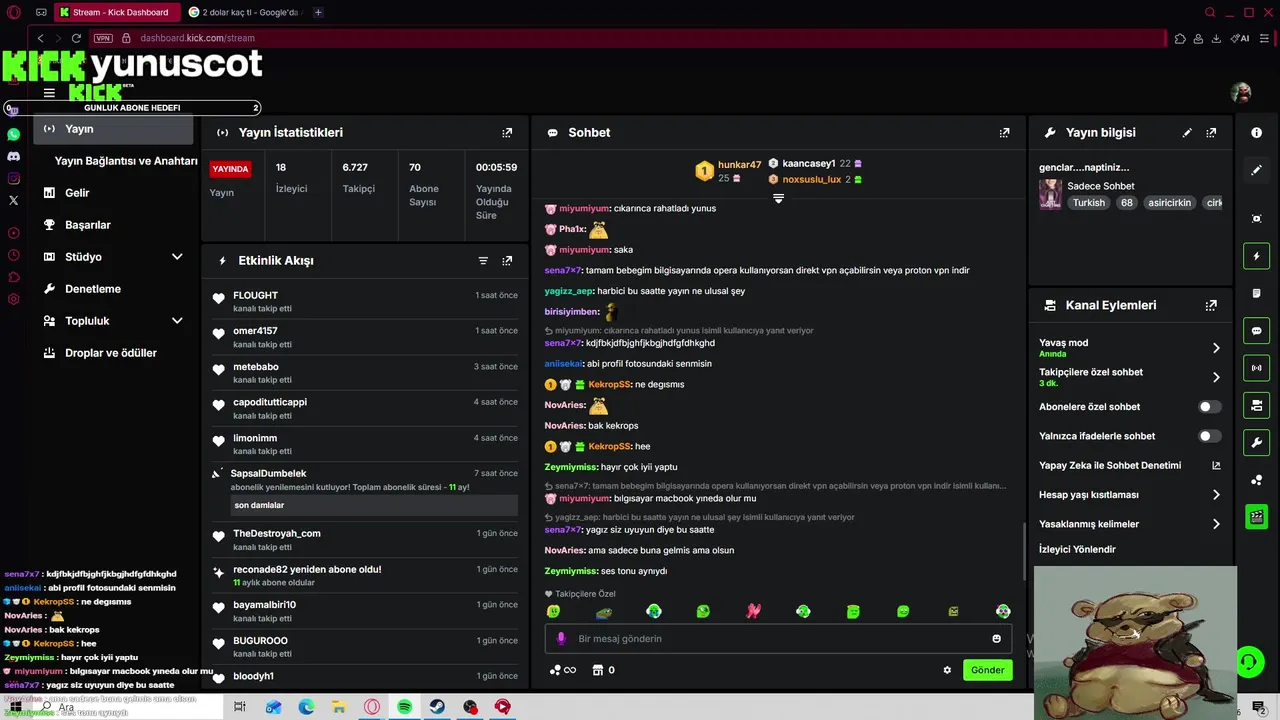Expand the Topluluk sidebar section
Viewport: 1280px width, 720px height.
tap(177, 321)
